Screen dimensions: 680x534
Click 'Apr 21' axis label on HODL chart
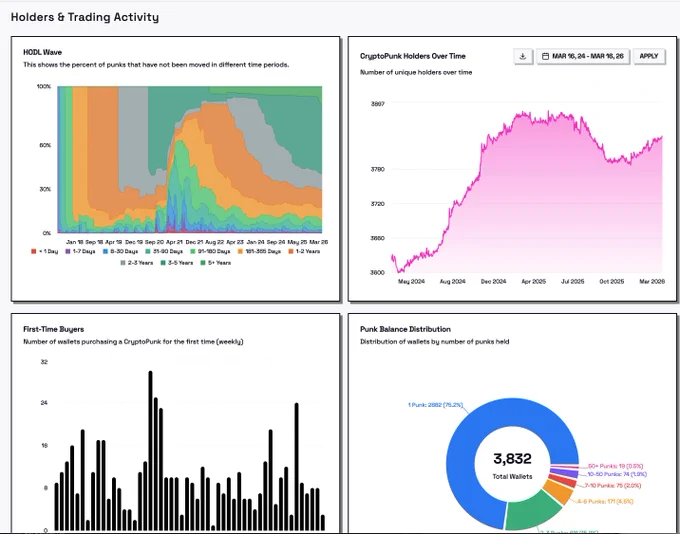click(174, 242)
